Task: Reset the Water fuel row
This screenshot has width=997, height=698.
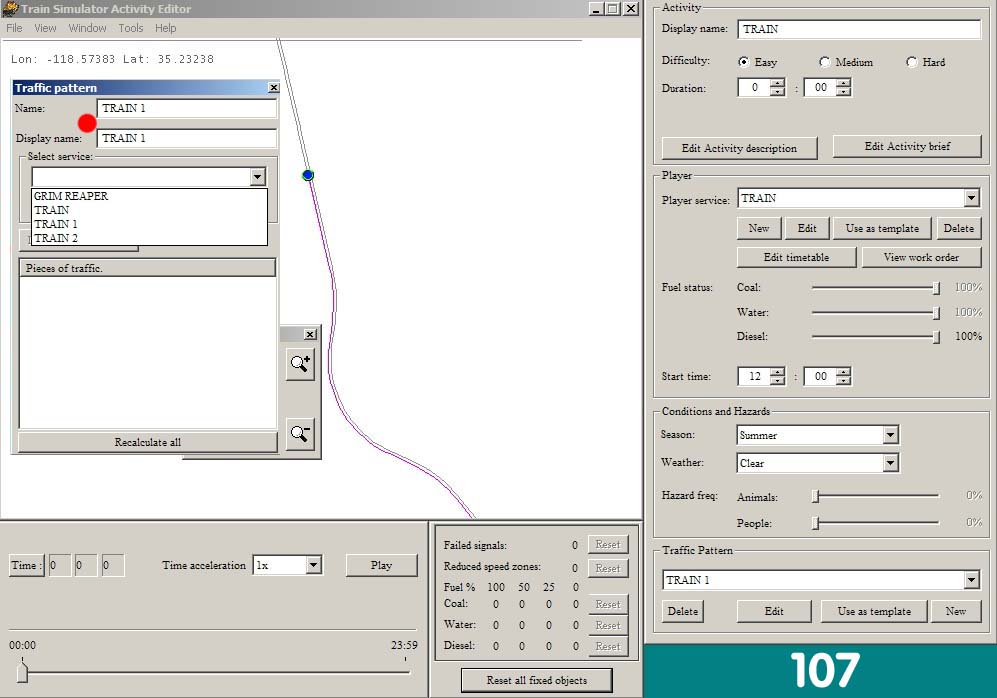Action: click(x=608, y=626)
